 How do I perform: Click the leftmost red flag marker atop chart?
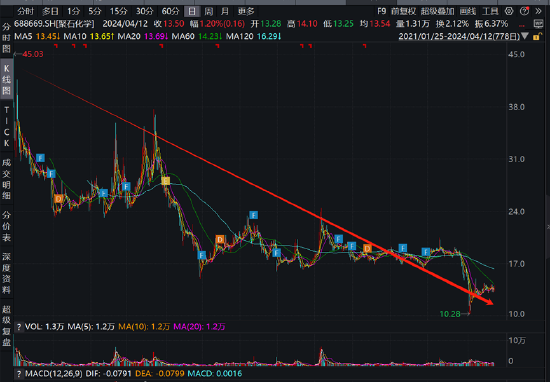(56, 46)
